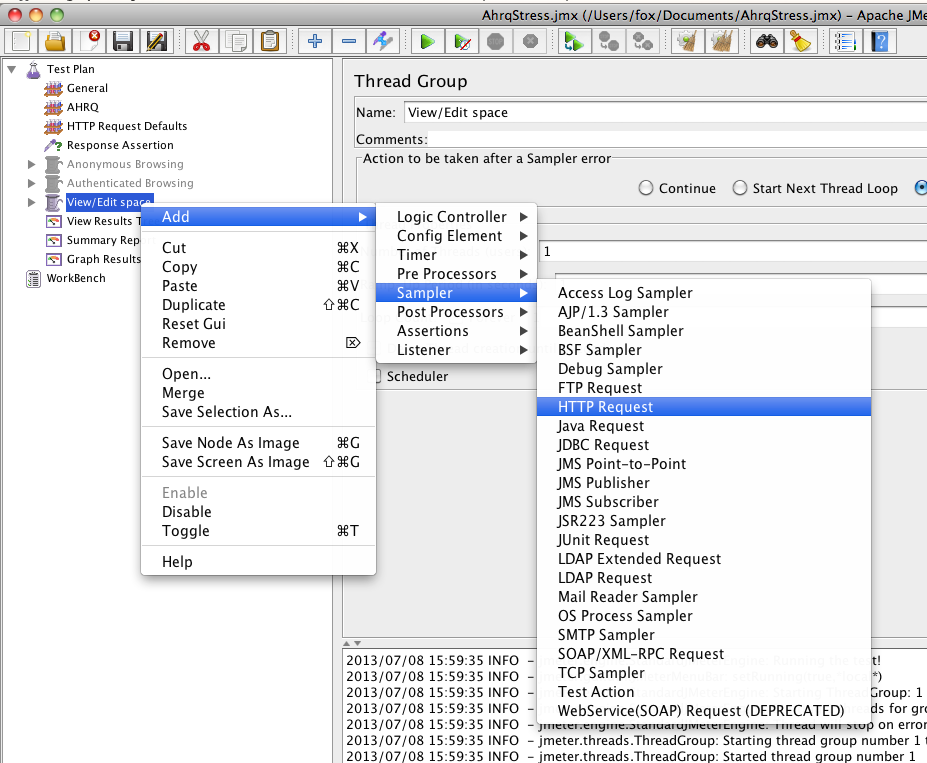The height and width of the screenshot is (763, 927).
Task: Expand the Authenticated Browsing thread group
Action: point(32,183)
